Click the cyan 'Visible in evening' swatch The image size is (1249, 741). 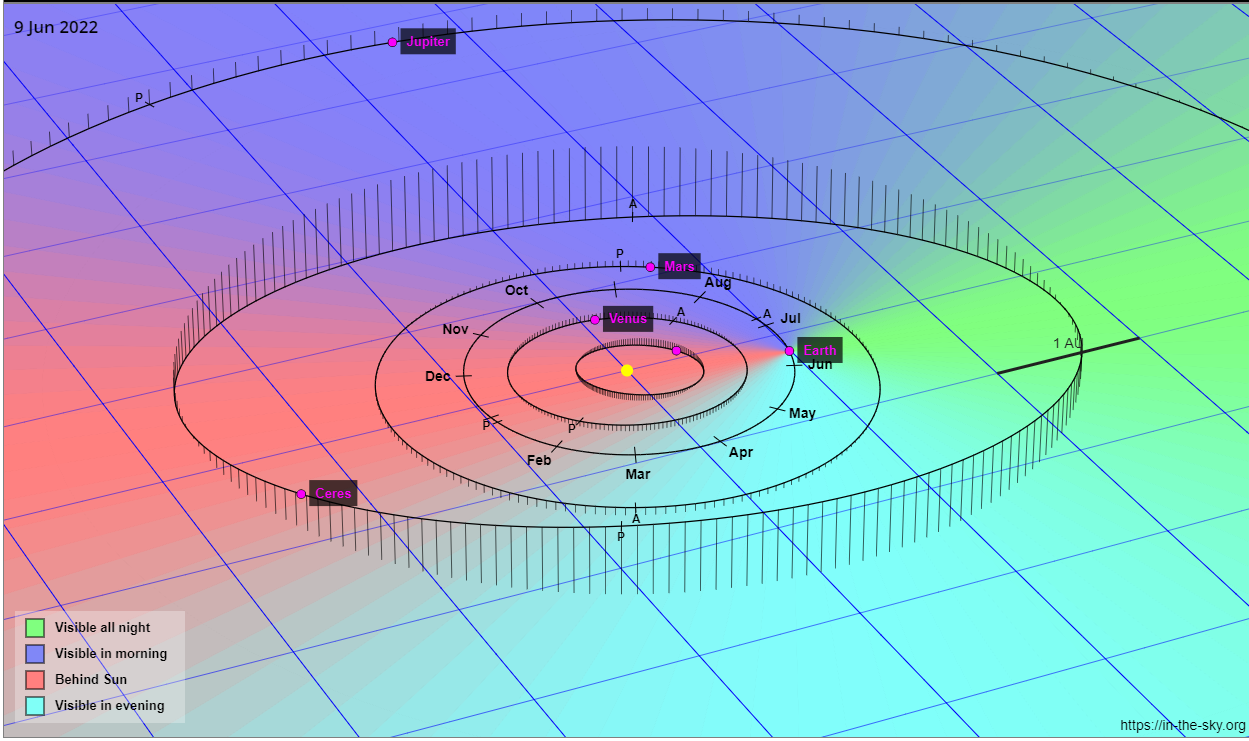35,706
